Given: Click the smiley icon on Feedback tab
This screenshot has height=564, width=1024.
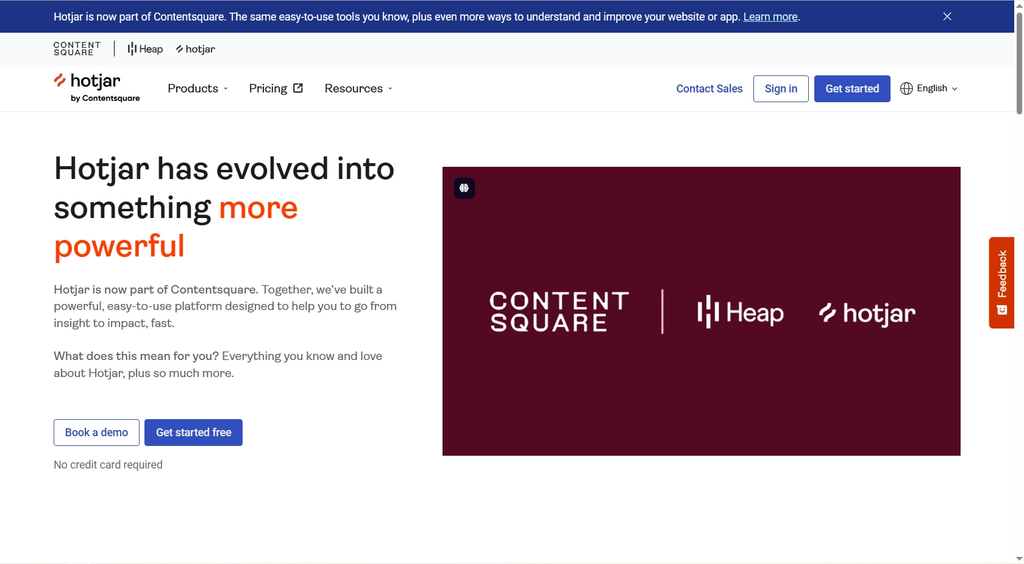Looking at the screenshot, I should 1002,310.
